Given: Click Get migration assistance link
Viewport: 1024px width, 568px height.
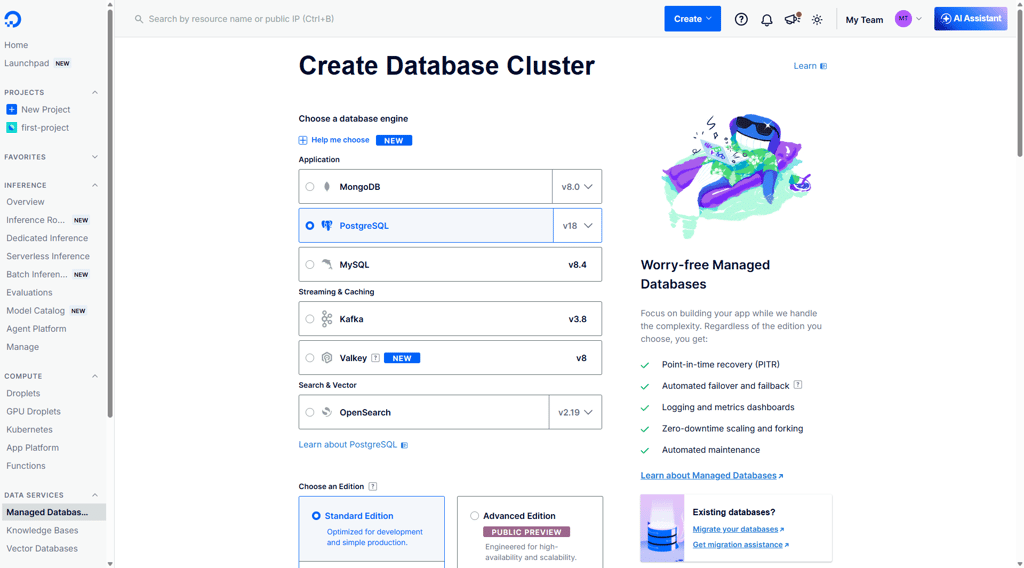Looking at the screenshot, I should click(x=737, y=545).
